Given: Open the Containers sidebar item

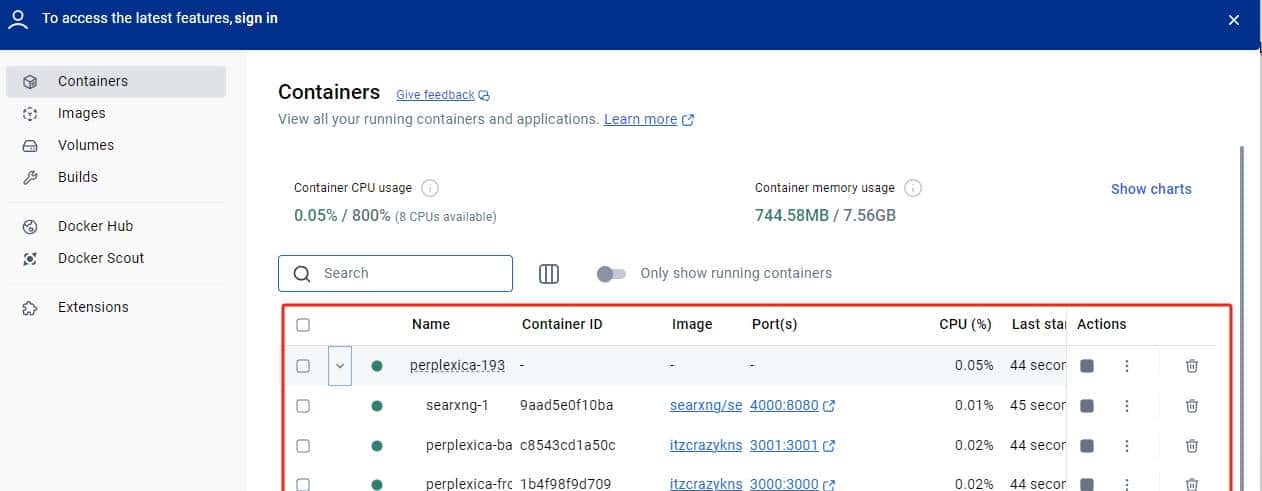Looking at the screenshot, I should [116, 81].
